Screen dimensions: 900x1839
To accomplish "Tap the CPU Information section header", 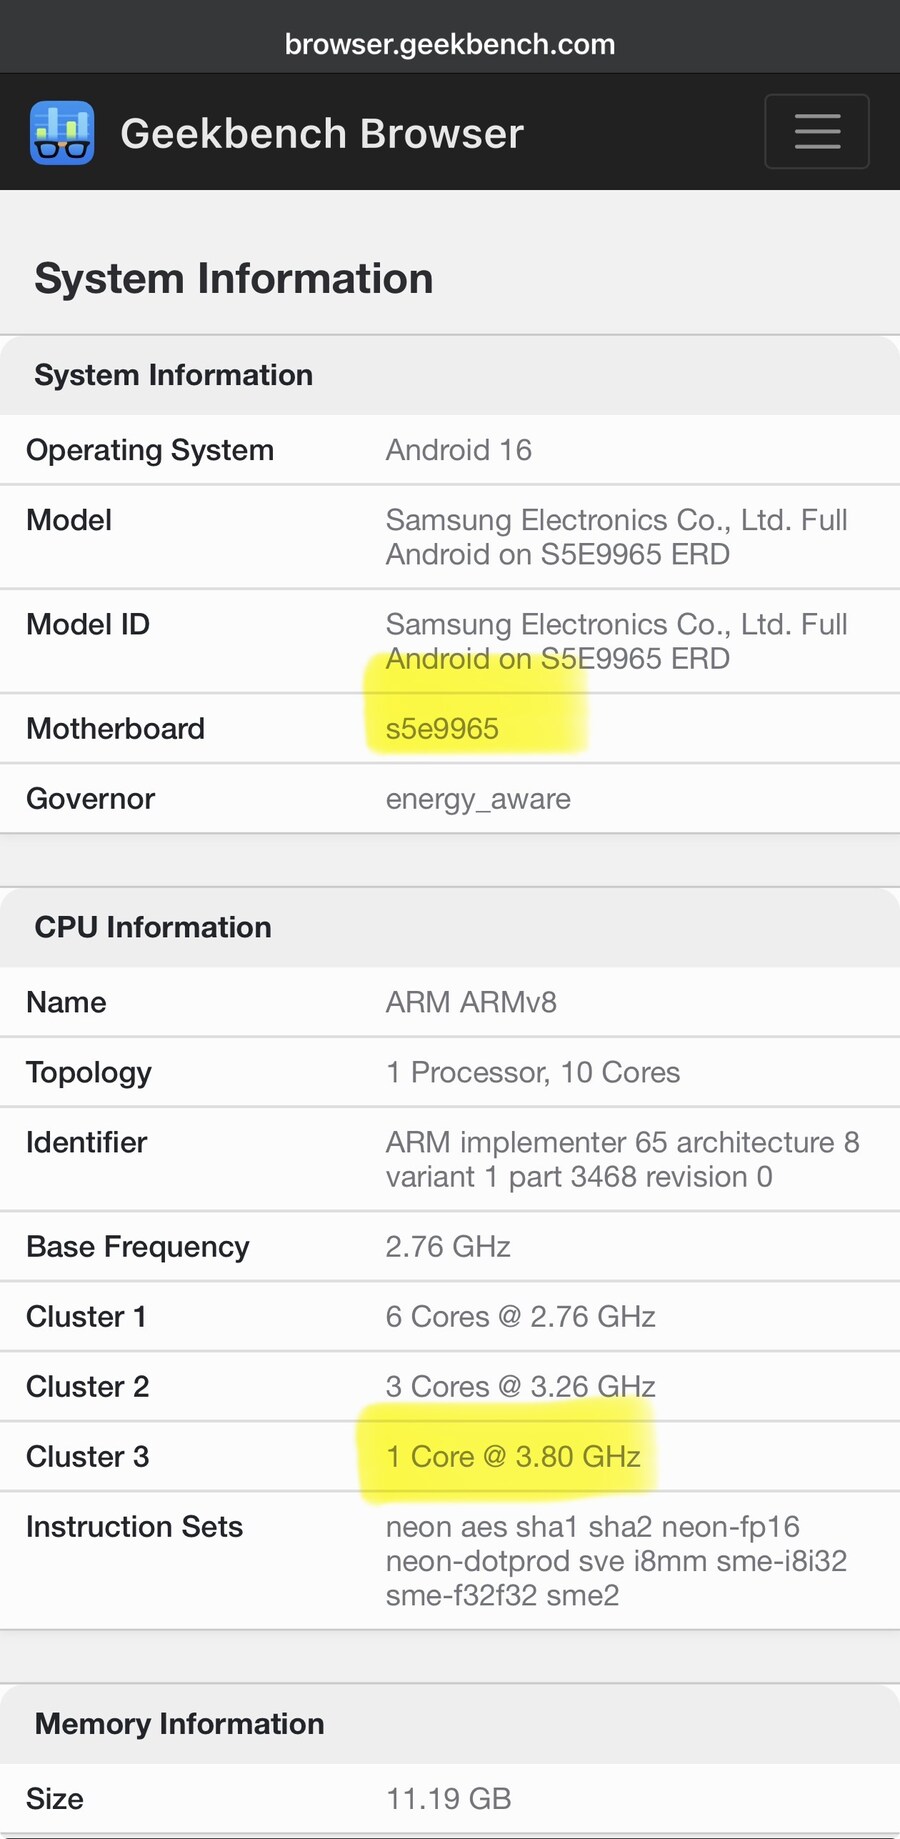I will pos(153,927).
